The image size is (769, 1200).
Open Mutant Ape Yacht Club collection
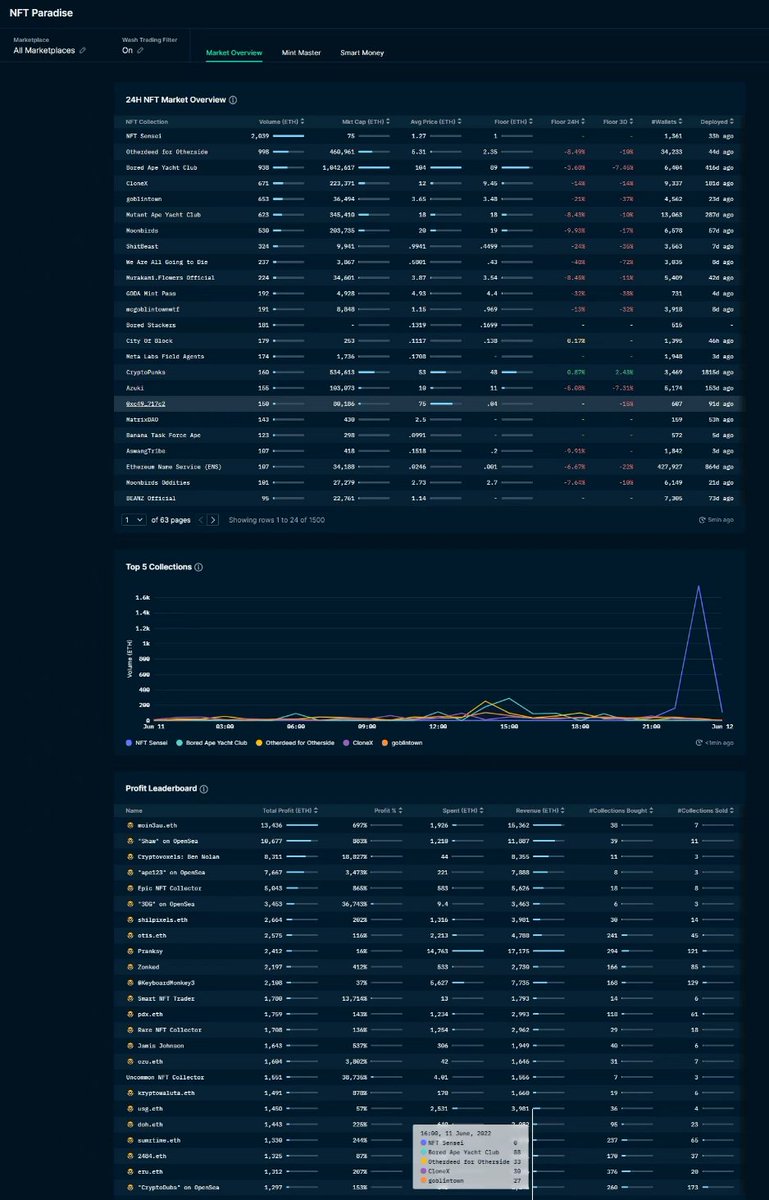coord(164,215)
